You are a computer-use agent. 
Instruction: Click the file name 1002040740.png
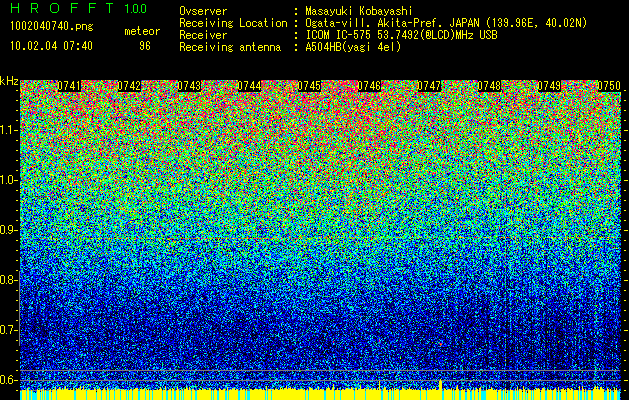[x=52, y=26]
